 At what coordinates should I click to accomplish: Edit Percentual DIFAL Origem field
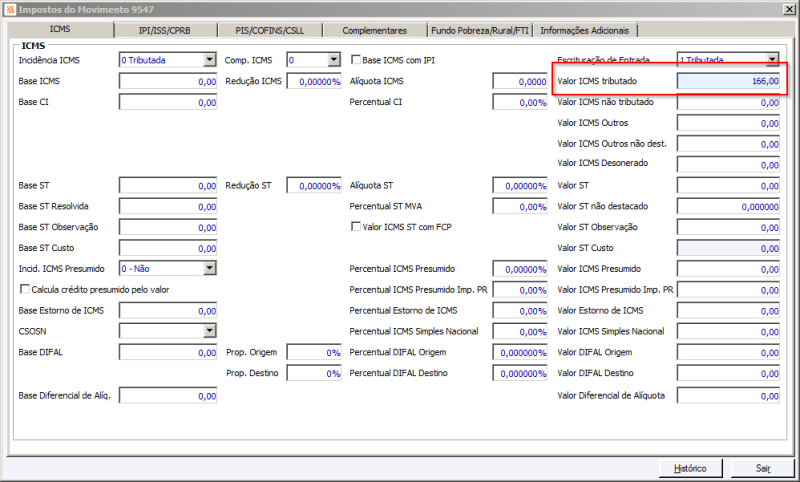click(520, 353)
